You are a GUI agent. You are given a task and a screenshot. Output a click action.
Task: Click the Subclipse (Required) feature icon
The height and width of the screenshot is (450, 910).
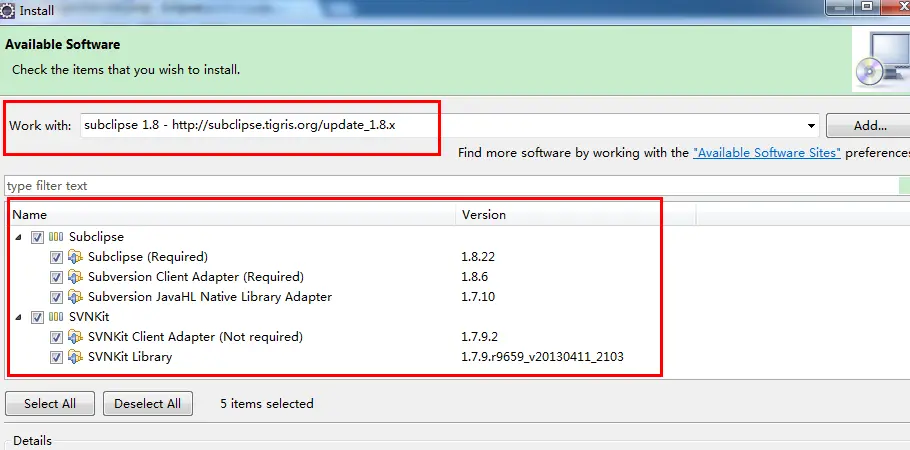[x=75, y=257]
